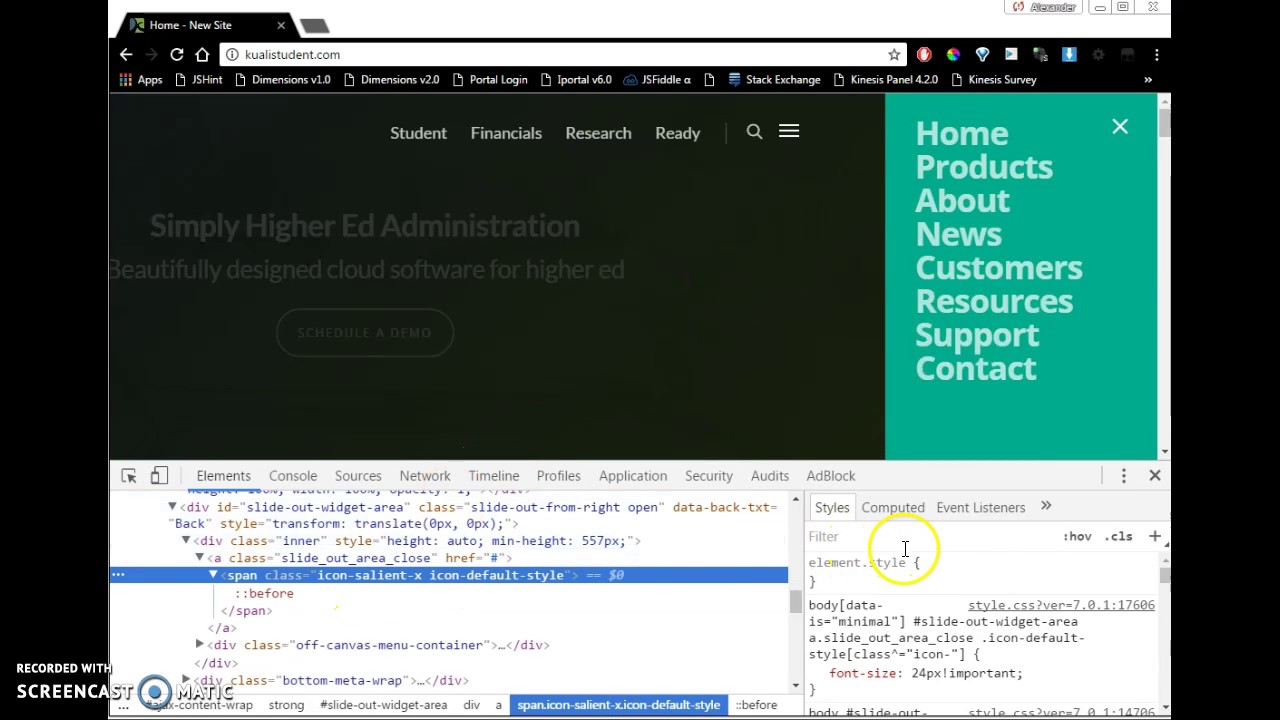The image size is (1280, 720).
Task: Click the website search magnifier icon
Action: coord(754,132)
